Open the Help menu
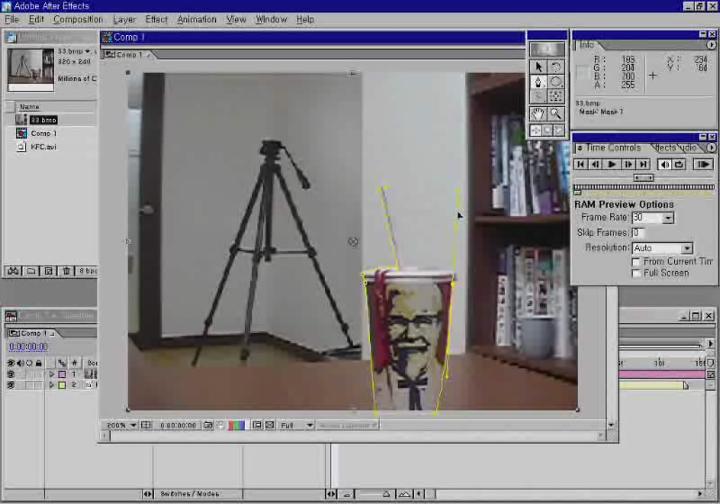The image size is (720, 504). (305, 19)
